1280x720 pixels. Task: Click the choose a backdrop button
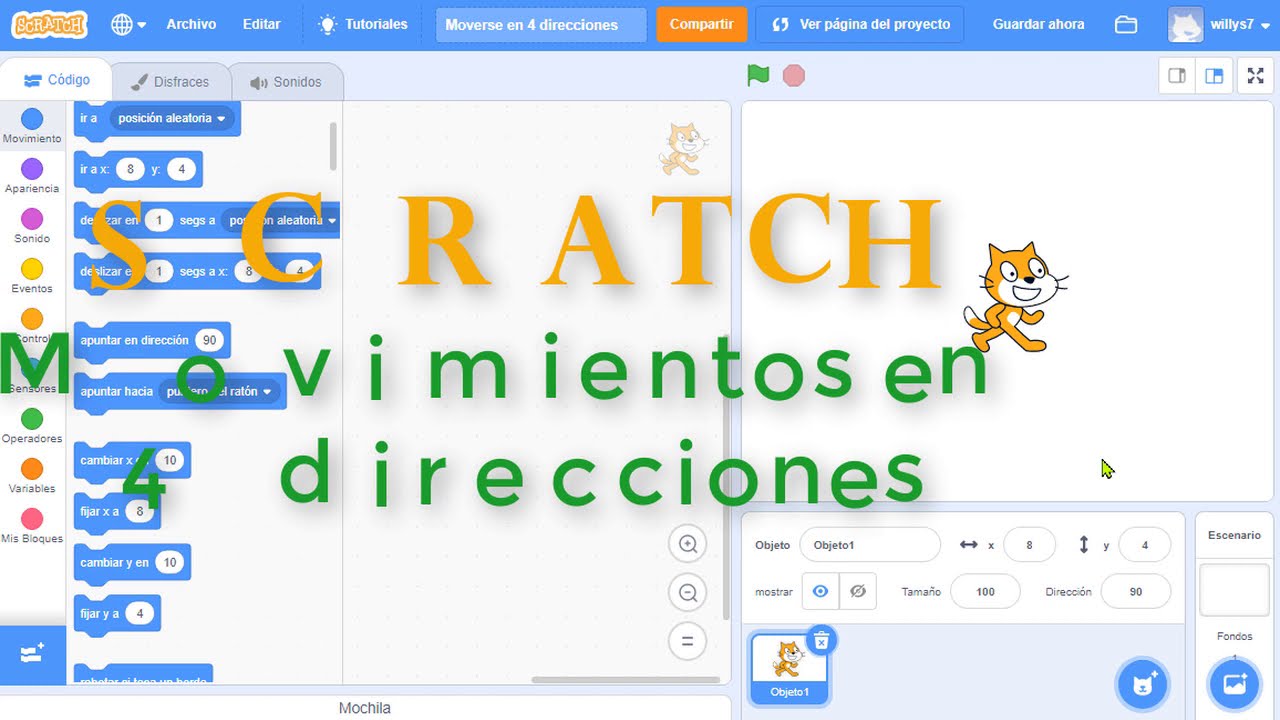point(1234,684)
